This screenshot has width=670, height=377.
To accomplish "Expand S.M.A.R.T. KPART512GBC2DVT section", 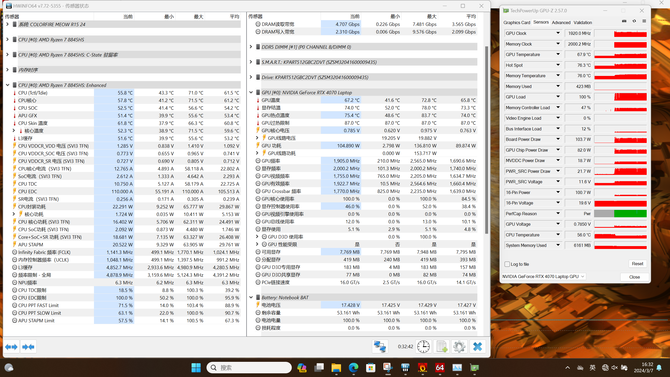I will 251,62.
